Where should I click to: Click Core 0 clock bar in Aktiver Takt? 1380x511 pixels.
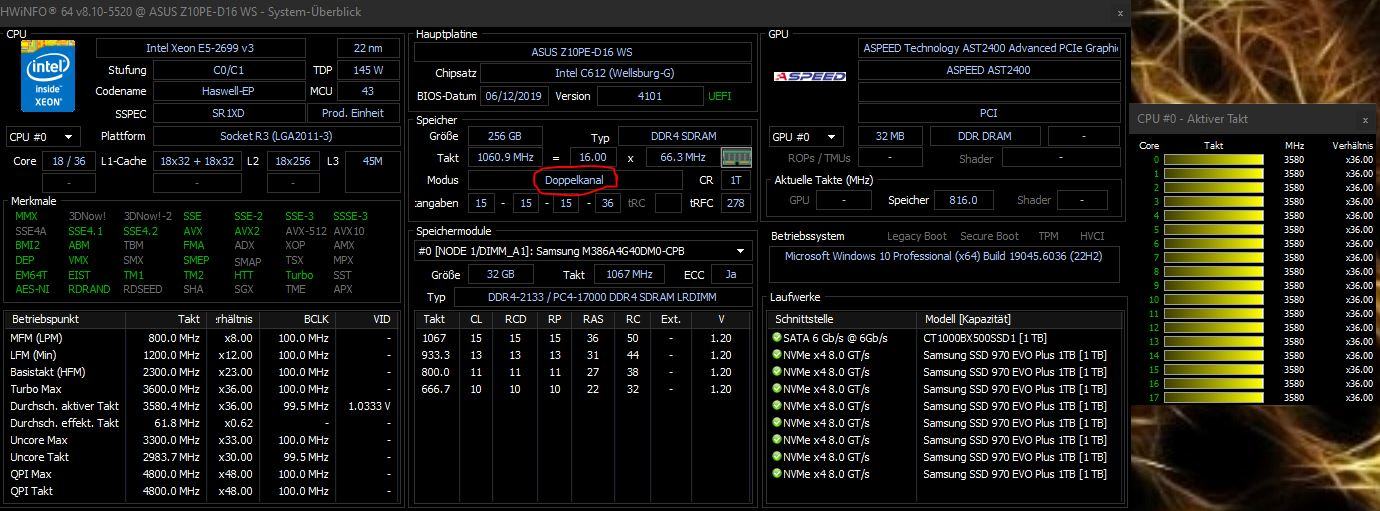pyautogui.click(x=1213, y=160)
